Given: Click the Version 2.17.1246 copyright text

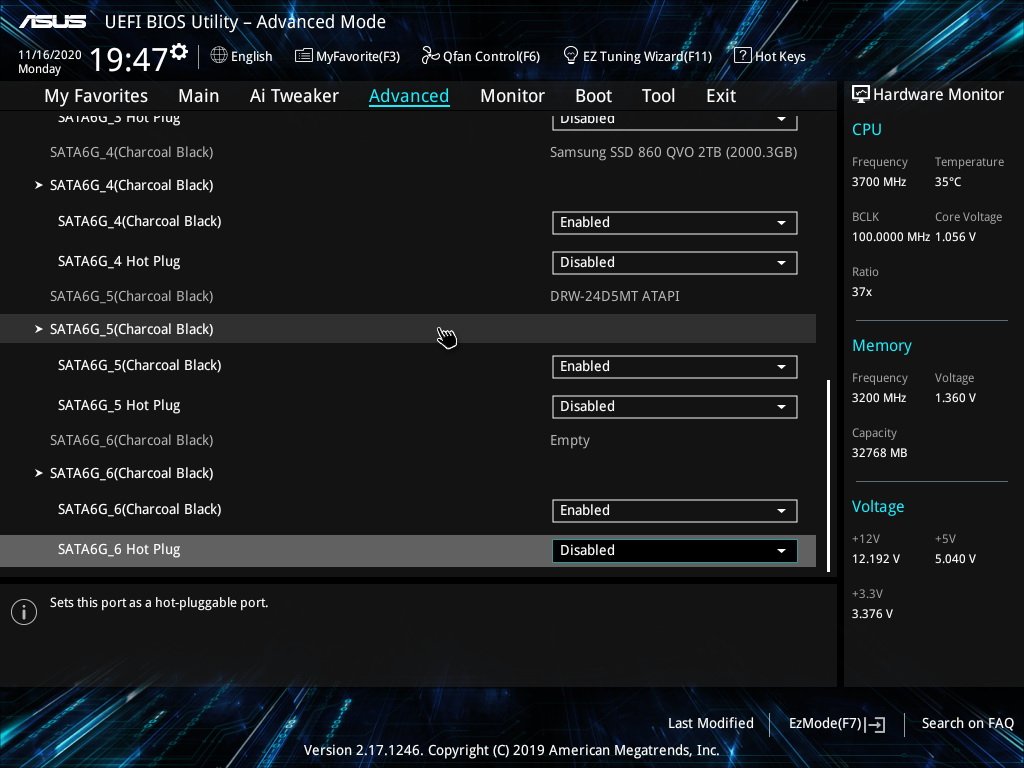Looking at the screenshot, I should (511, 750).
